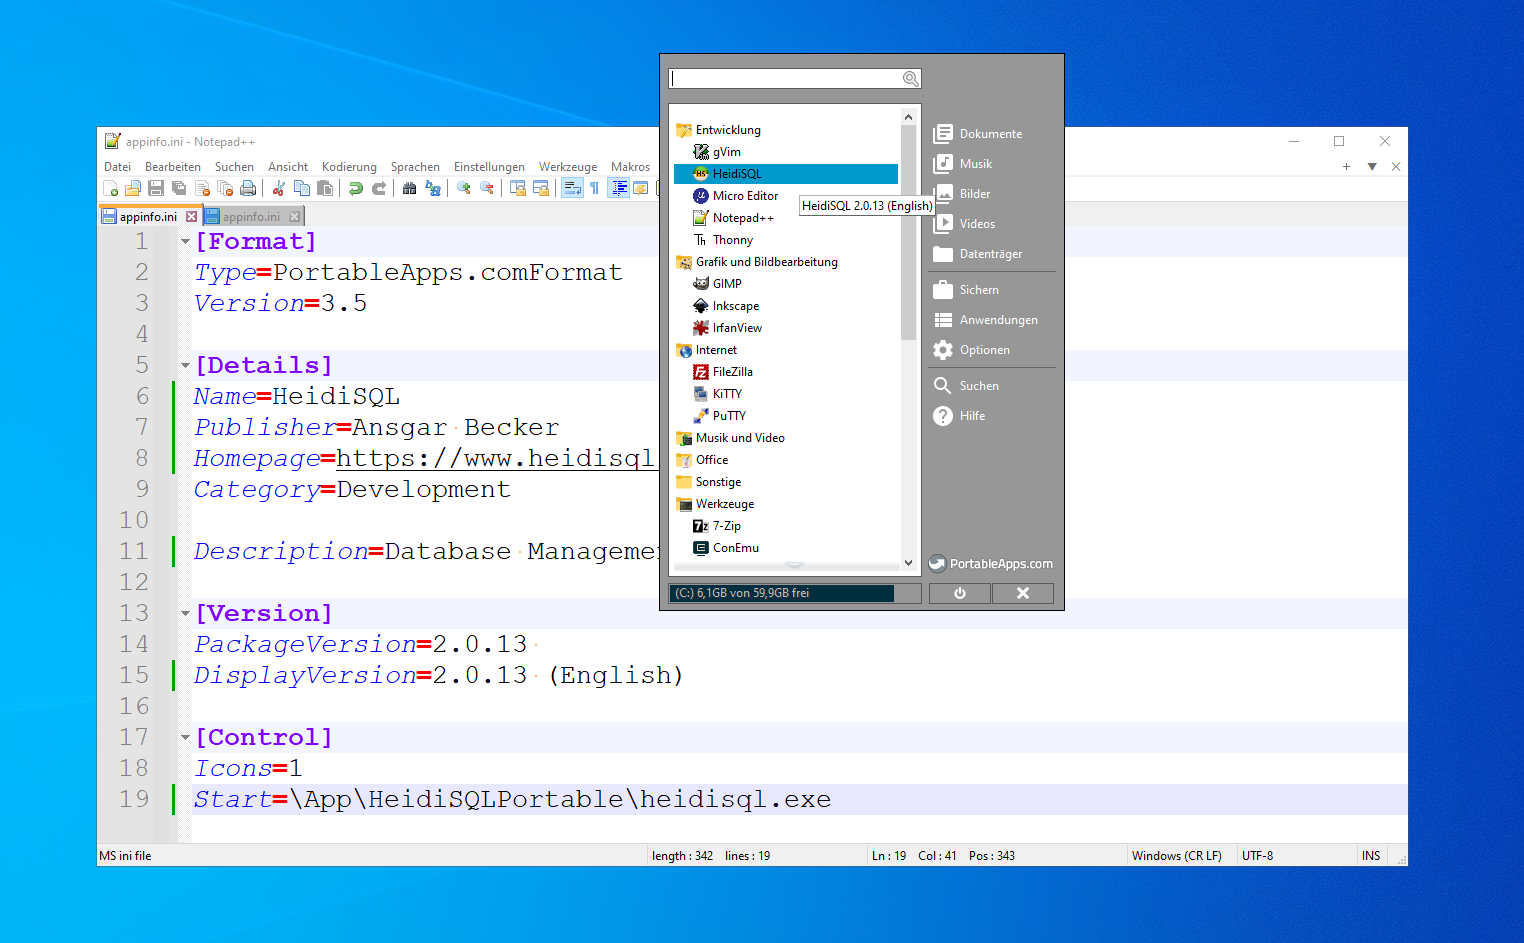Click the Paste toolbar icon
The image size is (1524, 943).
pos(325,188)
